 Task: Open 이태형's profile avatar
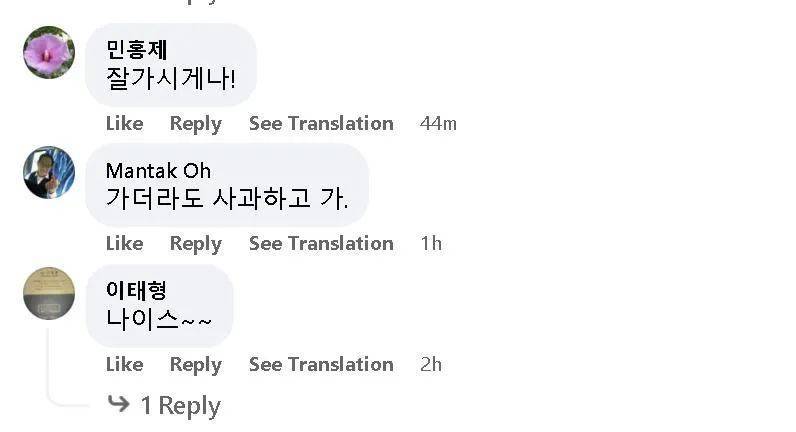49,293
